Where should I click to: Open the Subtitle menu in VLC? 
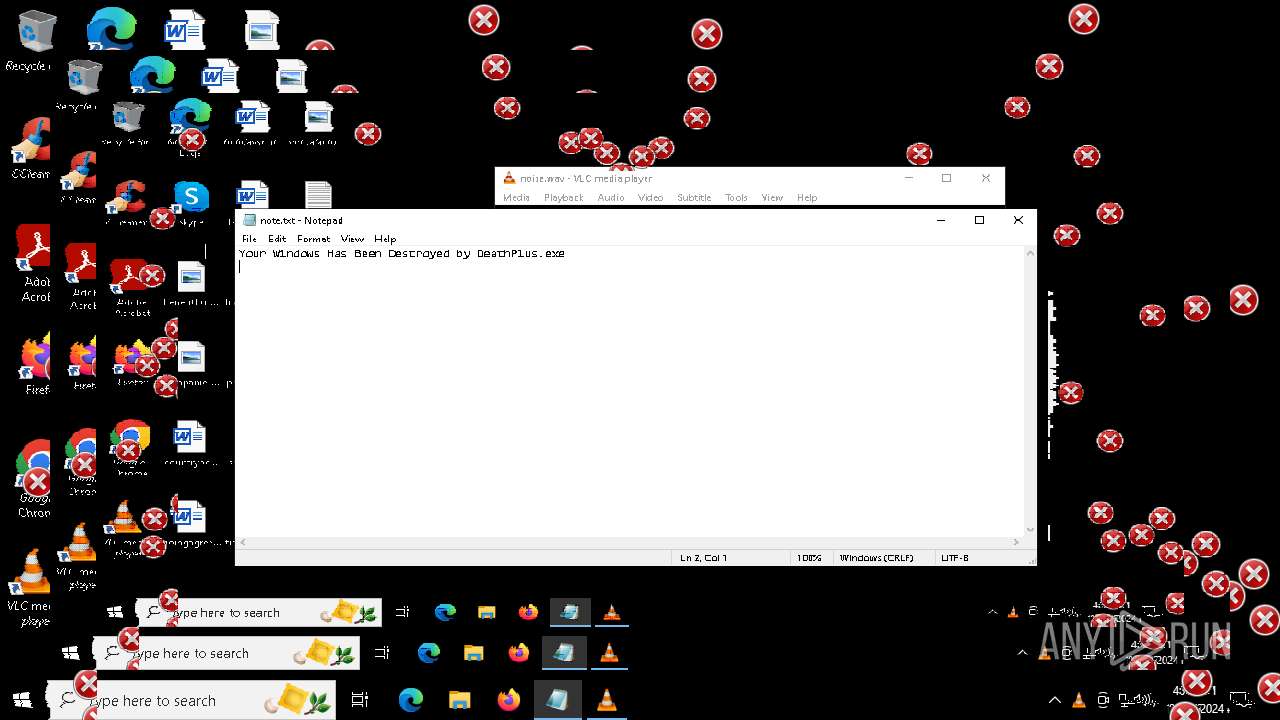(694, 198)
